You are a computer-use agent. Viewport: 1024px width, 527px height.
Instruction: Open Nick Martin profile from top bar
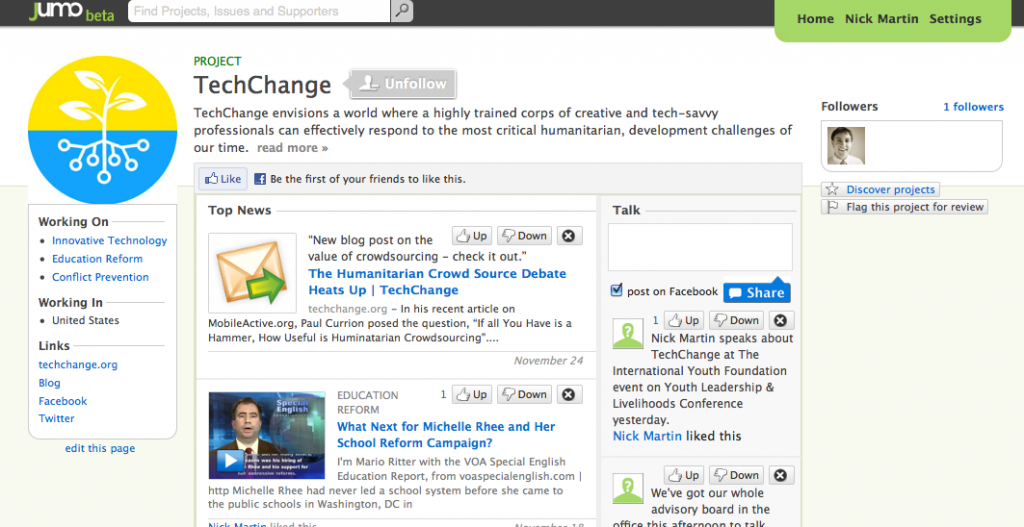(x=882, y=19)
